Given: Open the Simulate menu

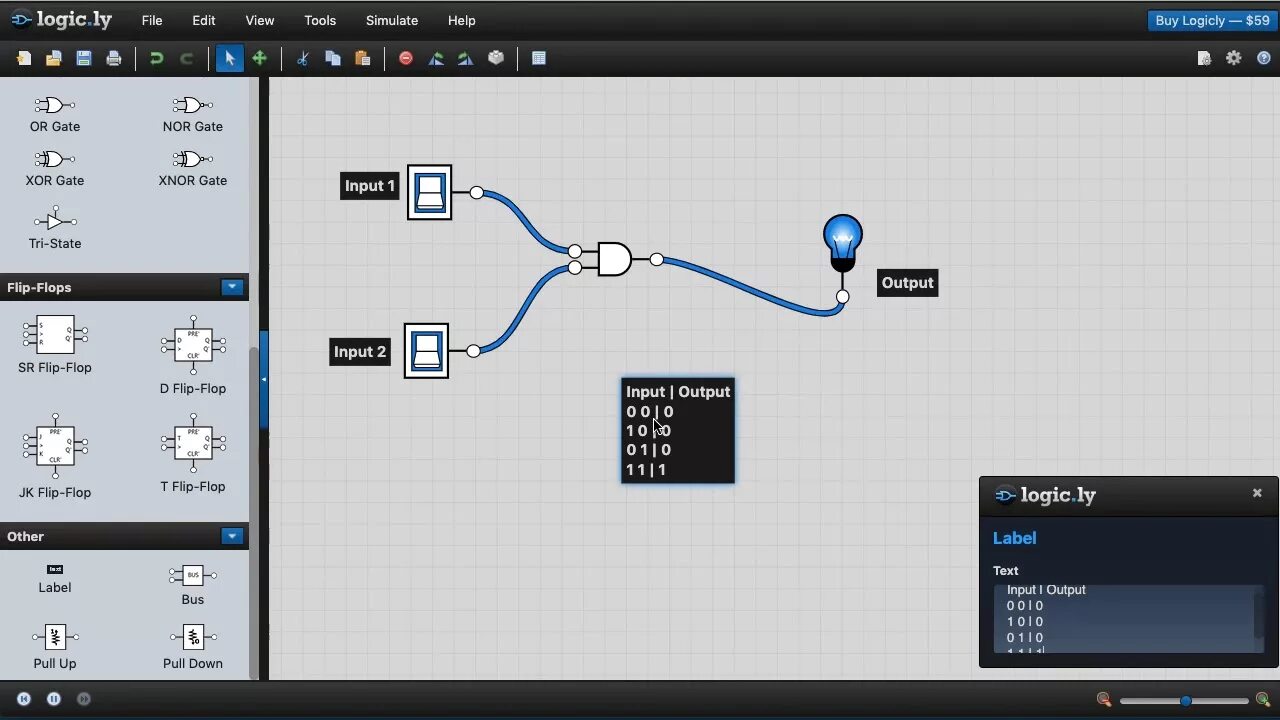Looking at the screenshot, I should (x=392, y=20).
